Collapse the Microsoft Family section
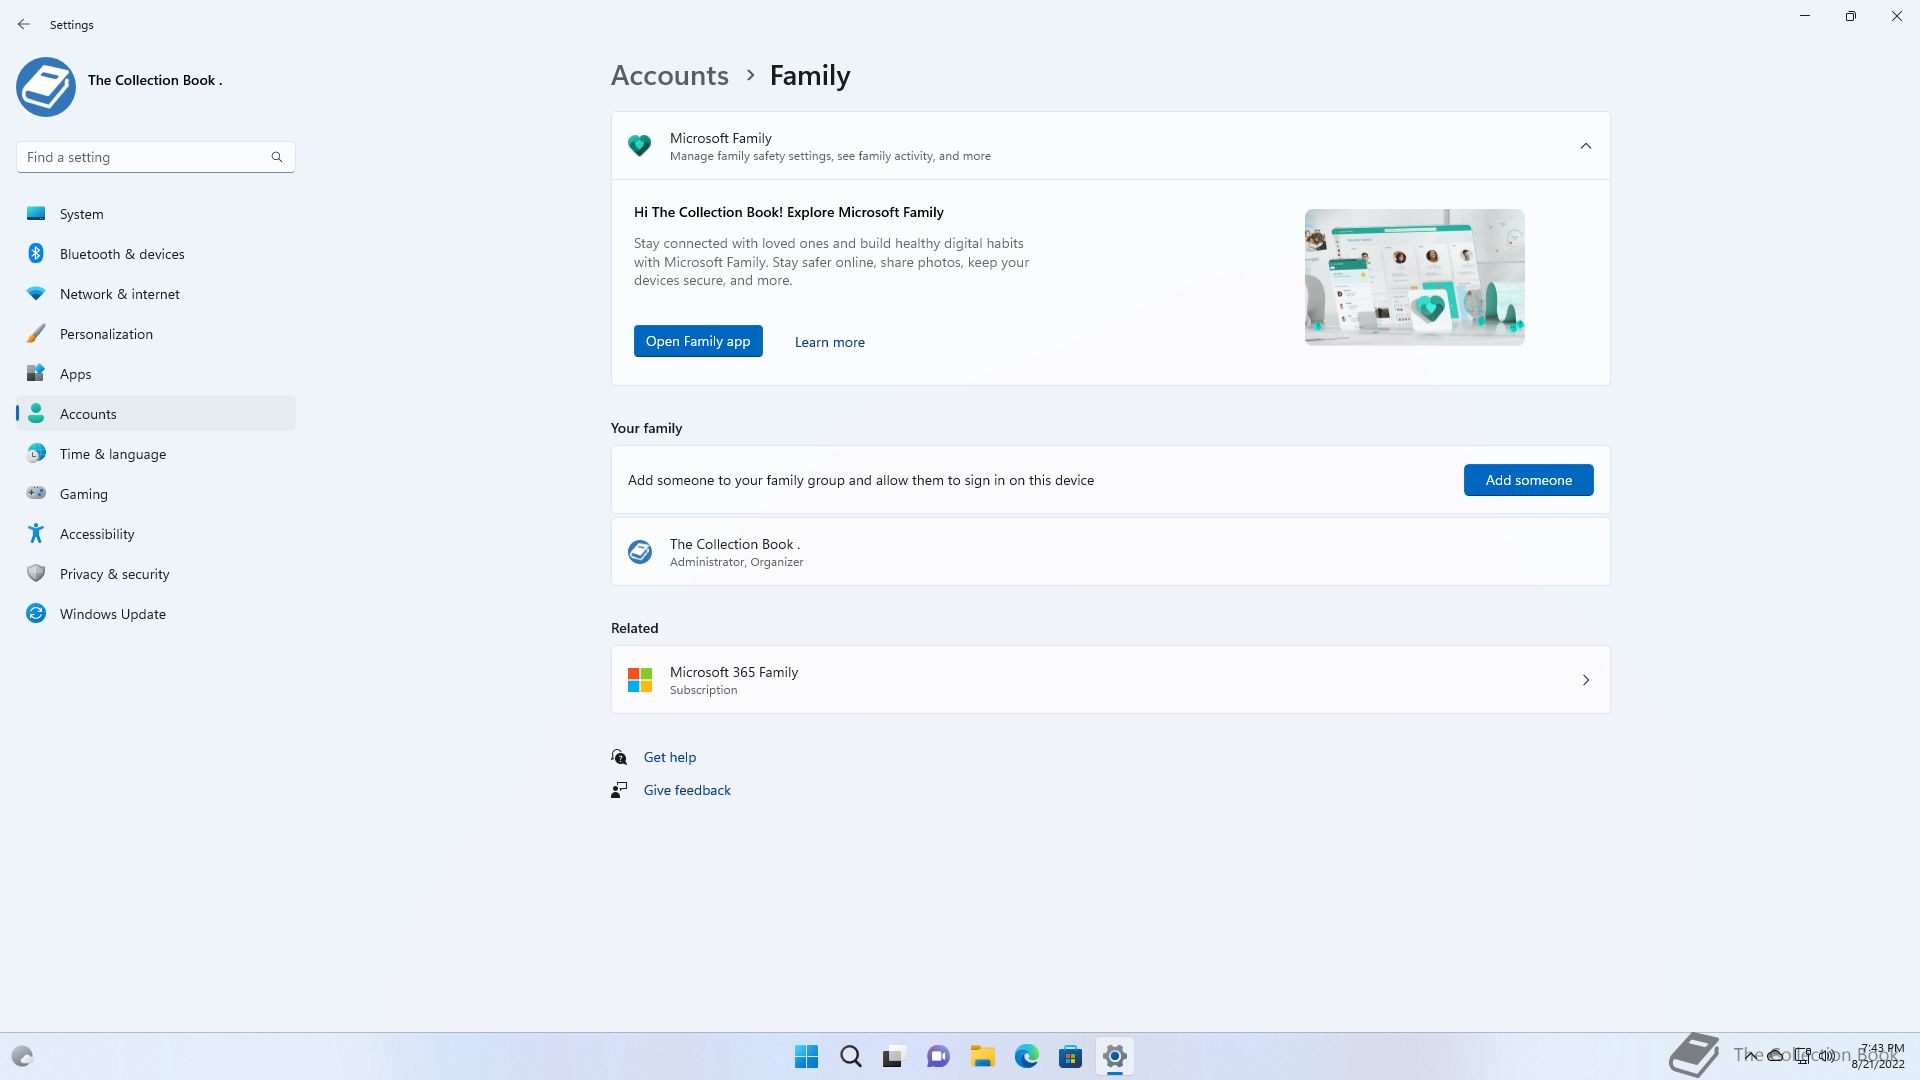This screenshot has width=1920, height=1080. [1585, 146]
